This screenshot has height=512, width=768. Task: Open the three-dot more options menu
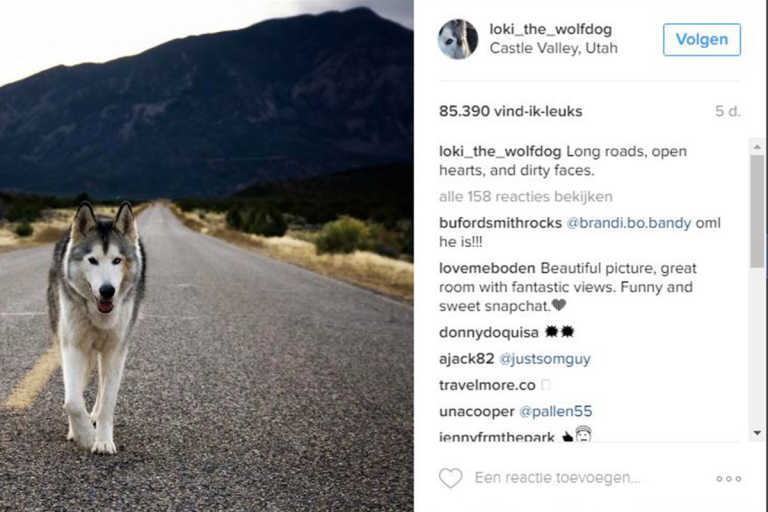(728, 478)
